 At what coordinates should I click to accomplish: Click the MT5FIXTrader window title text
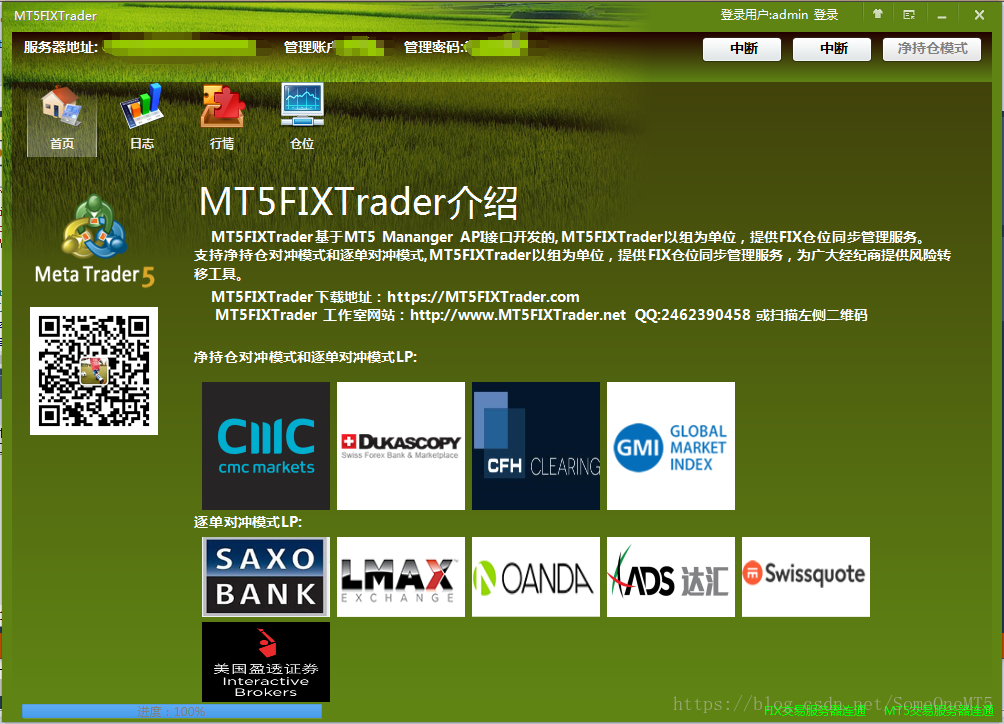tap(56, 15)
